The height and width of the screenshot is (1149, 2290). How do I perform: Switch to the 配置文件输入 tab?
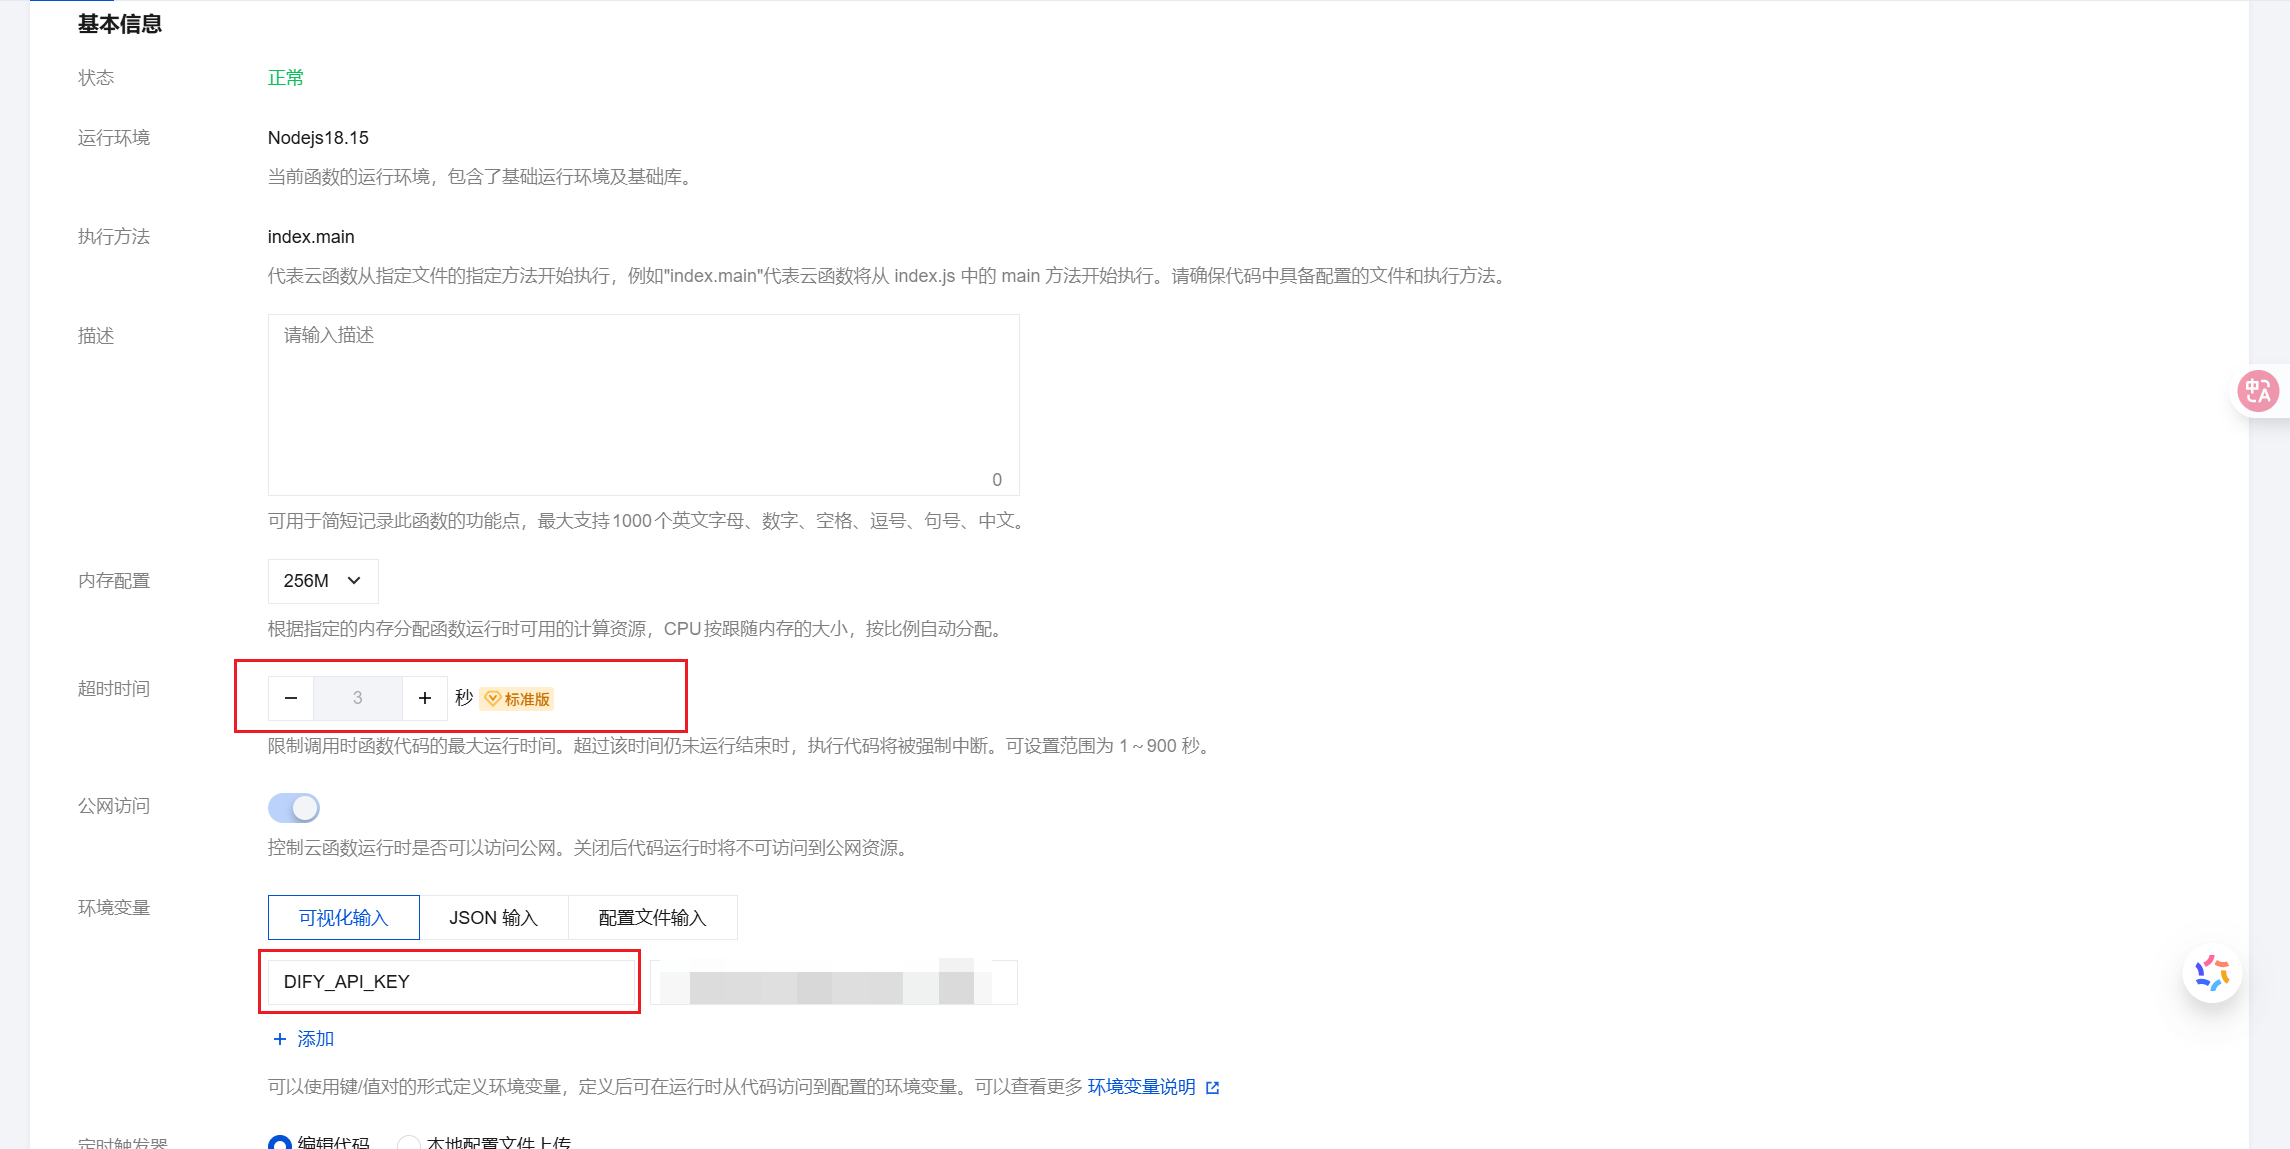[x=653, y=918]
